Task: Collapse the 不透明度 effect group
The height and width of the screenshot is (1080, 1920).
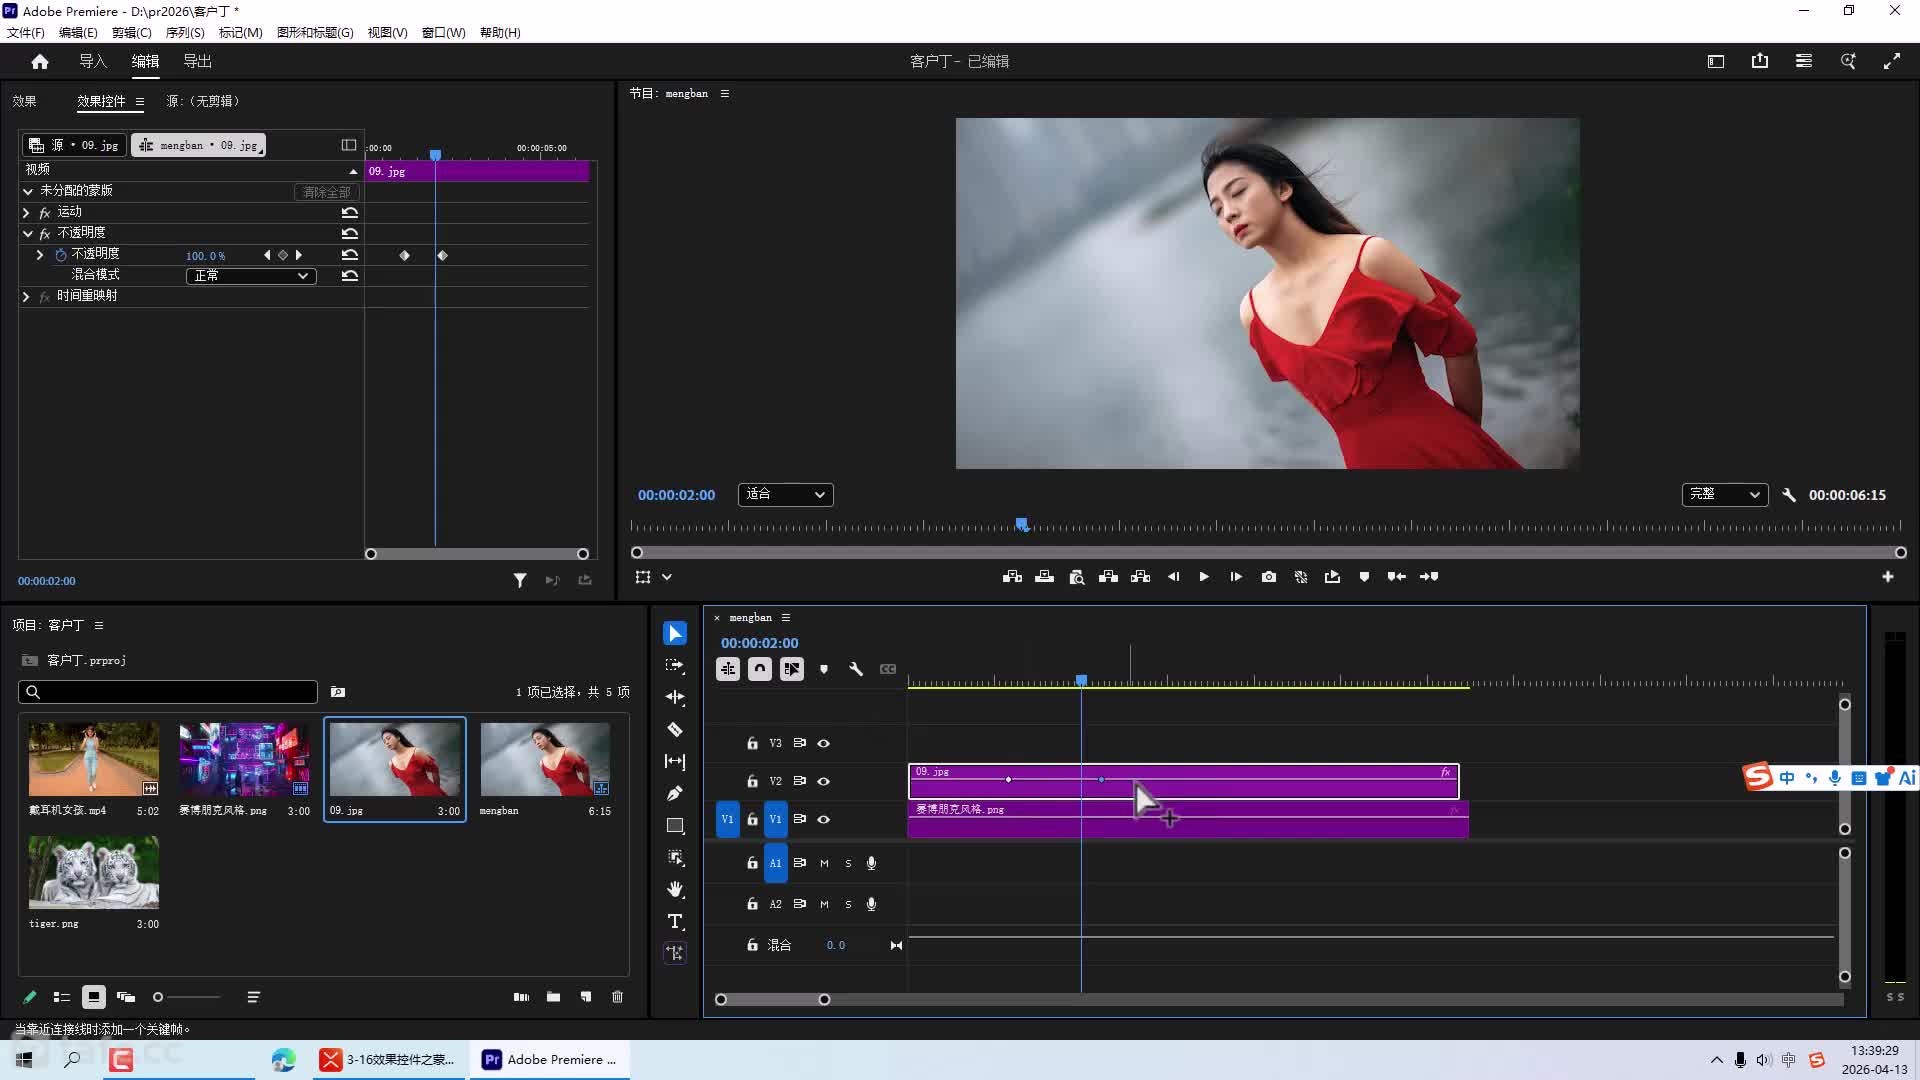Action: (27, 234)
